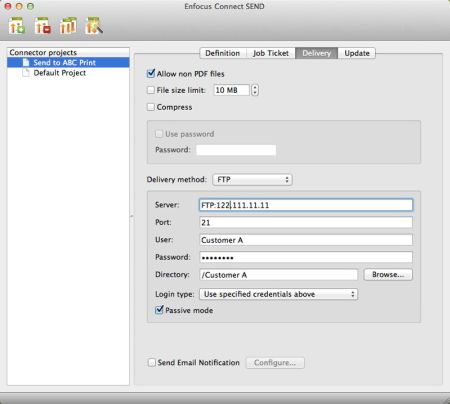Click the Send to ABC Print document icon

coord(26,62)
